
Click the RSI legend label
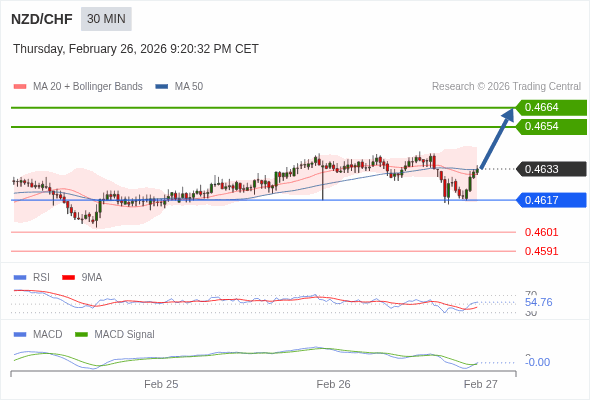point(41,278)
